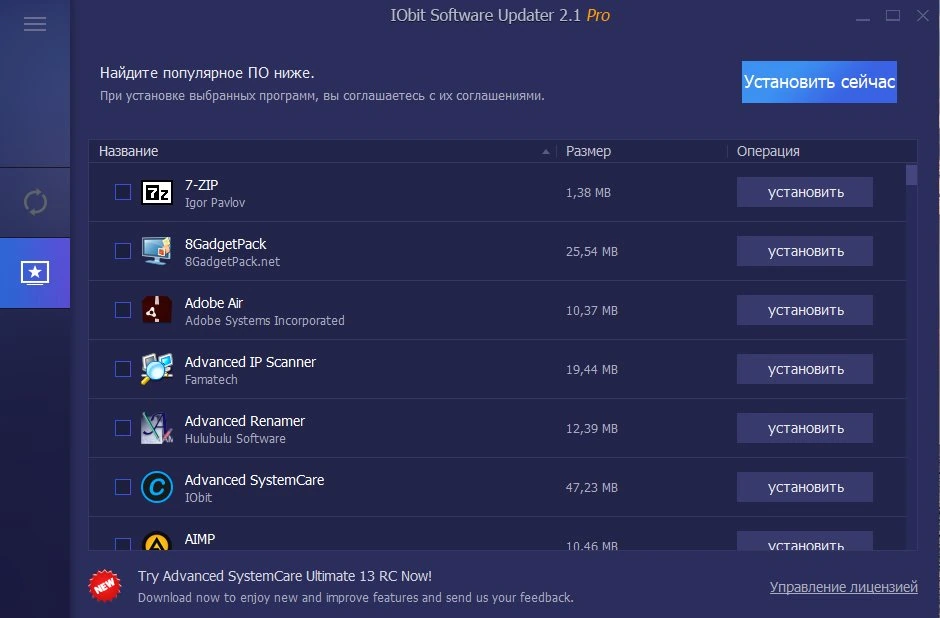Install Advanced SystemCare
Image resolution: width=940 pixels, height=618 pixels.
pyautogui.click(x=805, y=487)
